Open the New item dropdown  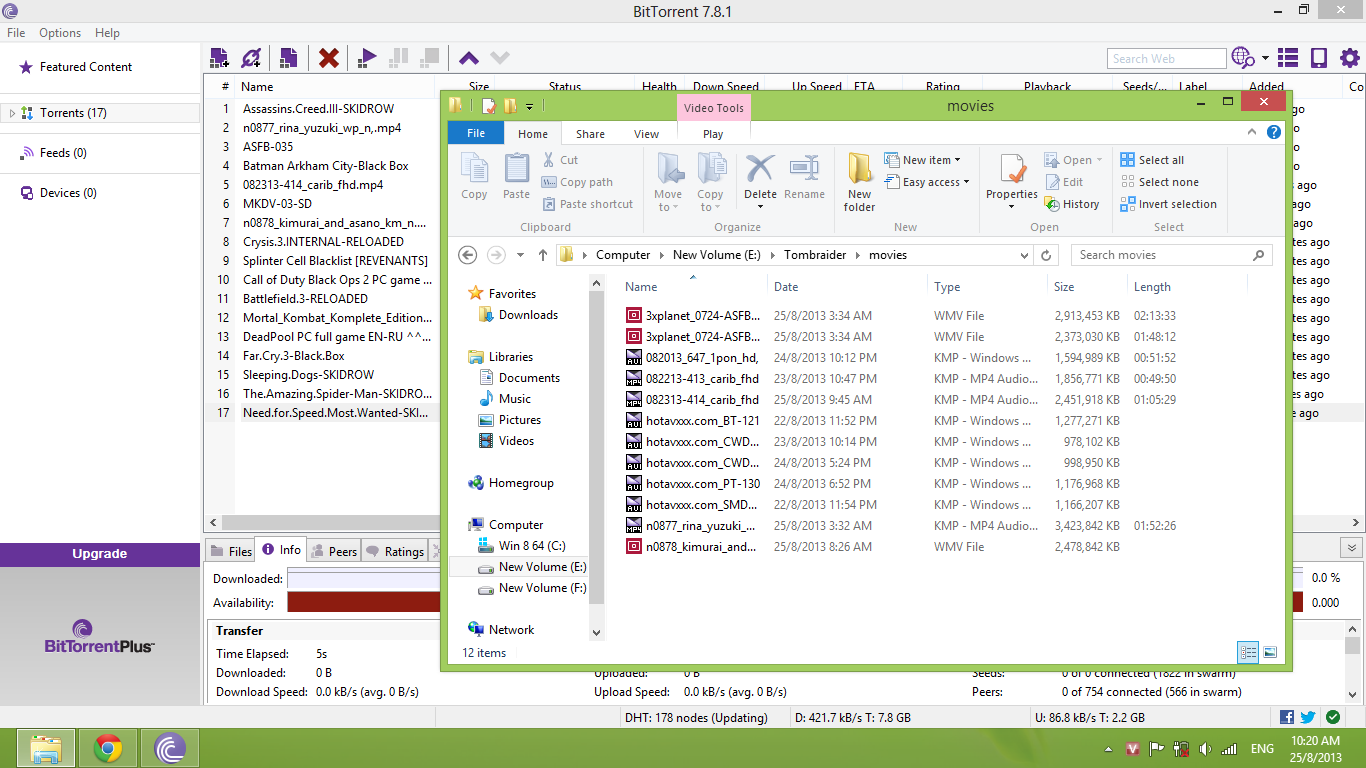pos(922,160)
